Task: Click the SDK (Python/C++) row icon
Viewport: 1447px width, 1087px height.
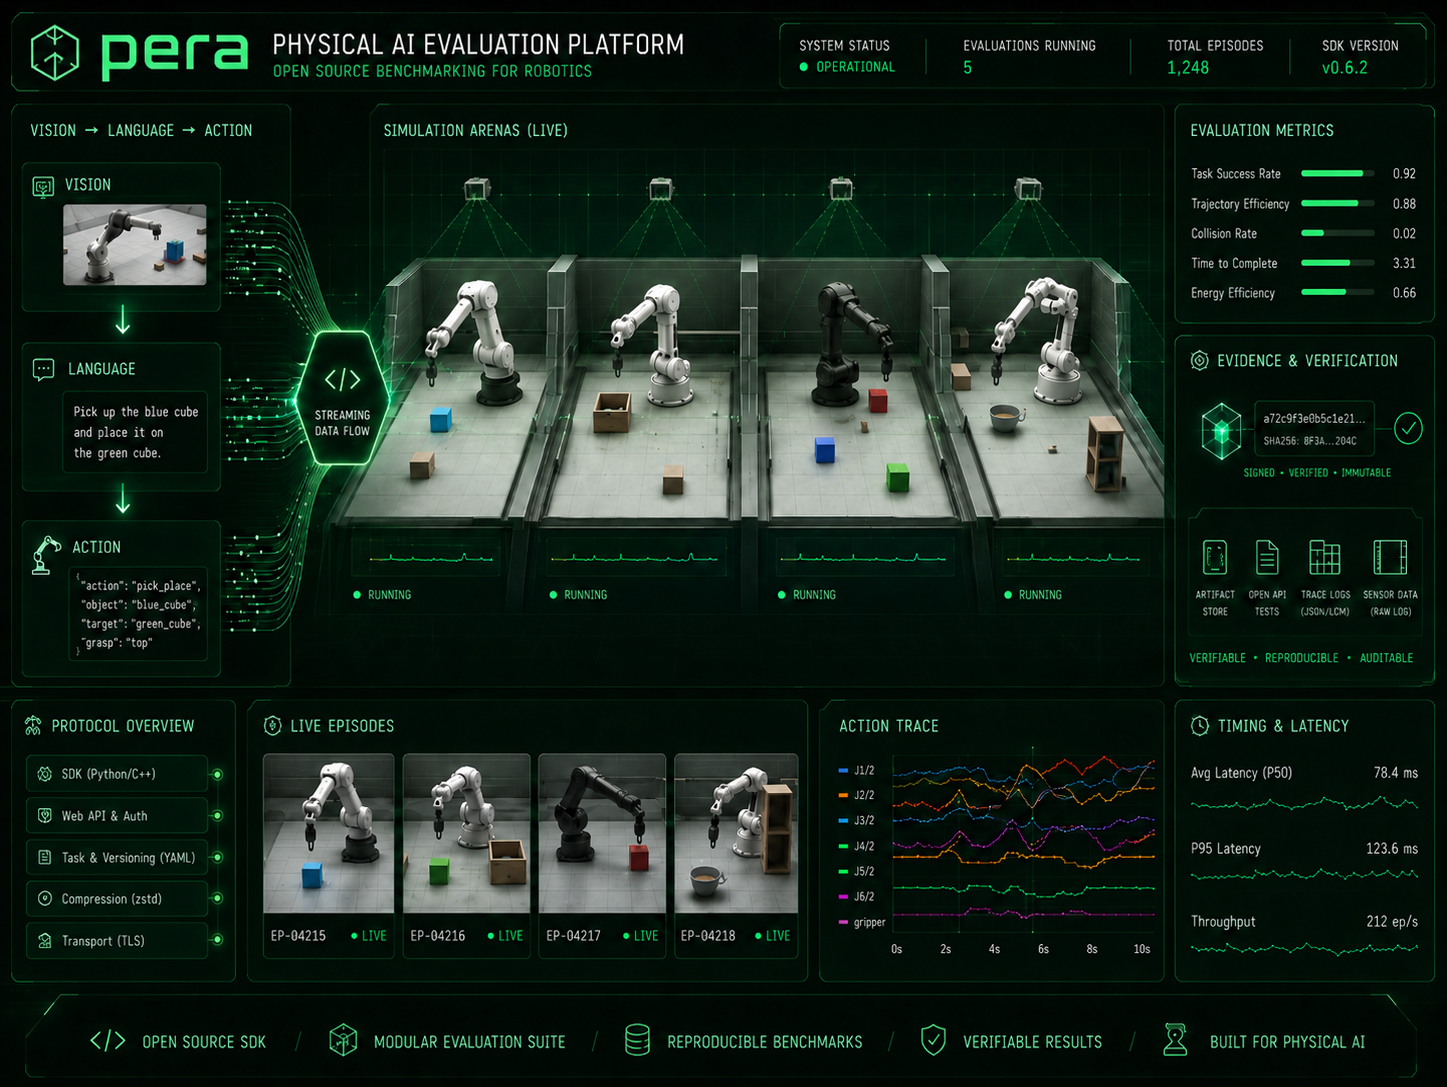Action: pos(44,774)
